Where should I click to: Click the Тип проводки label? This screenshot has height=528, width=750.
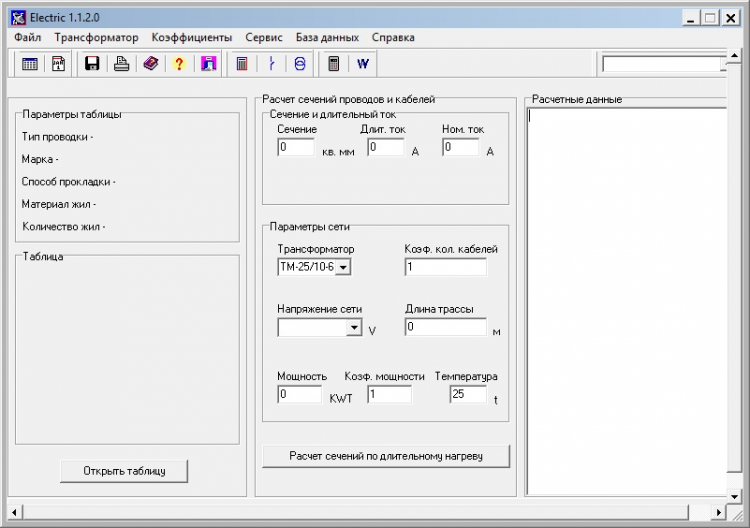(x=57, y=137)
